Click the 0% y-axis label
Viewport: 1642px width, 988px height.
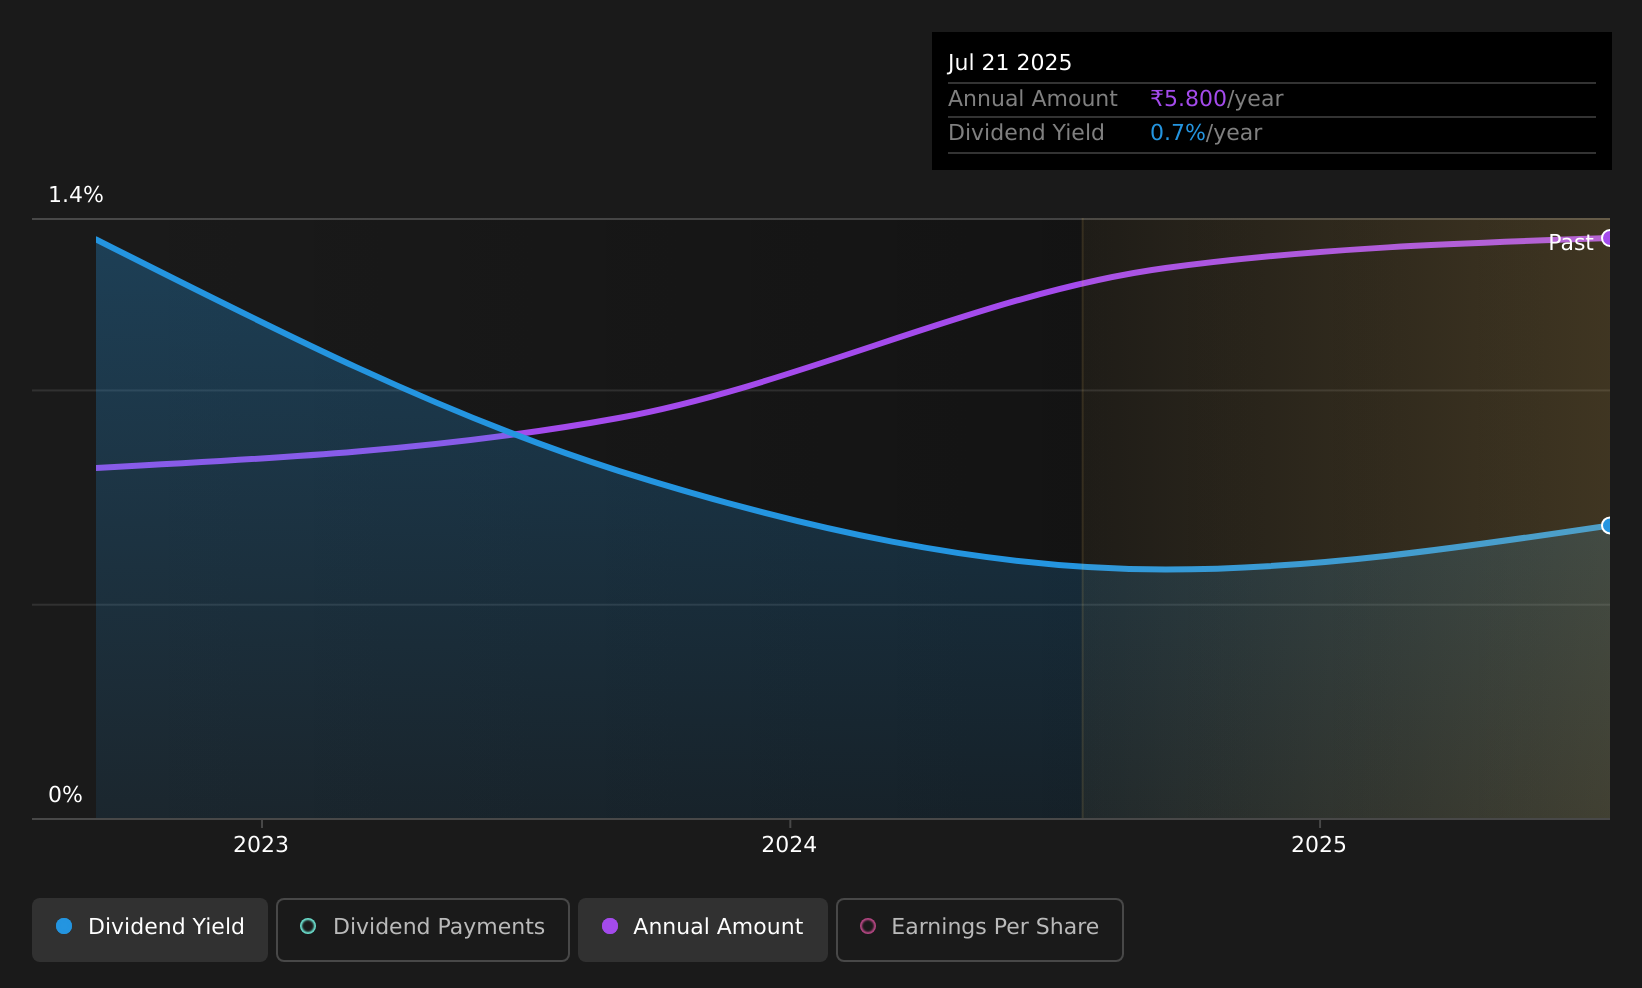tap(65, 795)
